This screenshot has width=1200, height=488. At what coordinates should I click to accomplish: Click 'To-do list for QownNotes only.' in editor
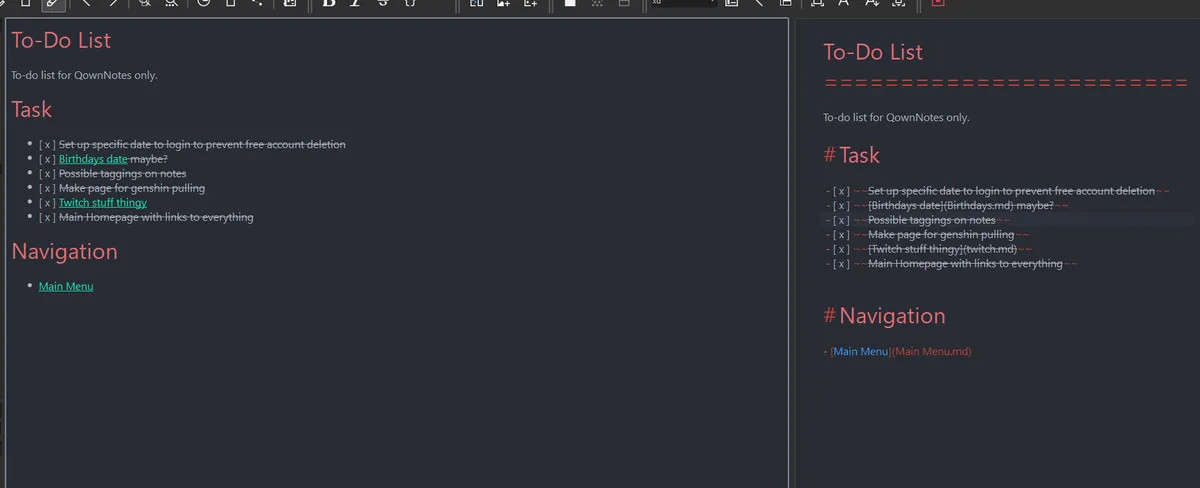click(x=896, y=117)
